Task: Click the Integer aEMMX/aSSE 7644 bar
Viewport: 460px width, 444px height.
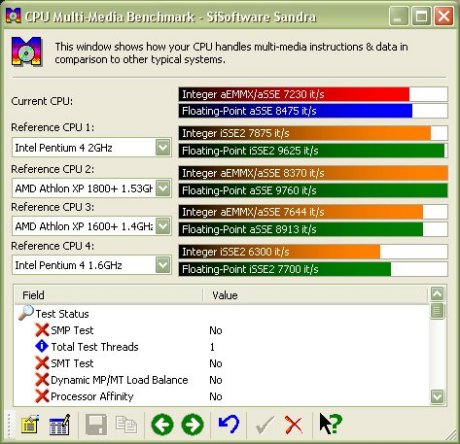Action: click(x=313, y=212)
